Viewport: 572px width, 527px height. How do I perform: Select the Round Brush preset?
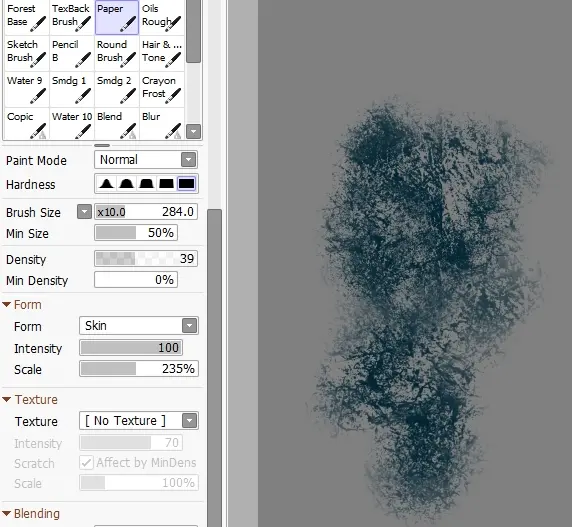tap(117, 53)
